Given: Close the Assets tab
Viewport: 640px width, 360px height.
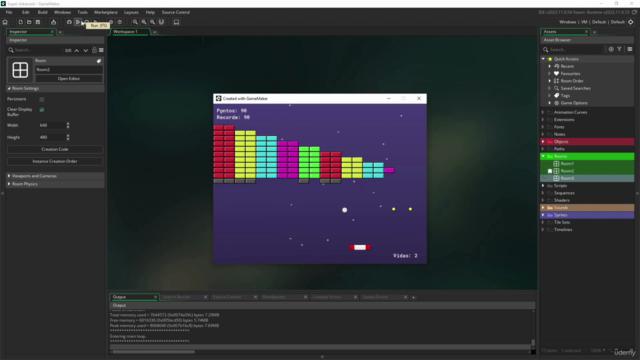Looking at the screenshot, I should point(587,32).
